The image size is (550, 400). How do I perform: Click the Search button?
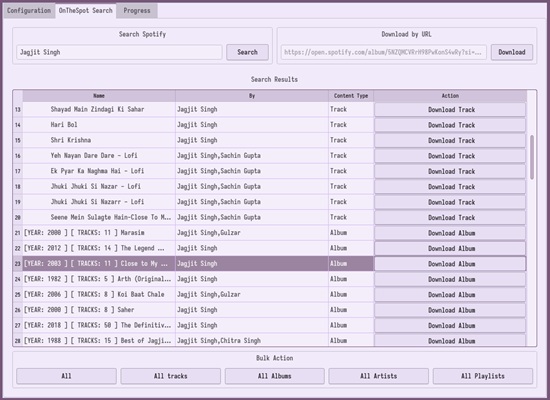click(247, 52)
